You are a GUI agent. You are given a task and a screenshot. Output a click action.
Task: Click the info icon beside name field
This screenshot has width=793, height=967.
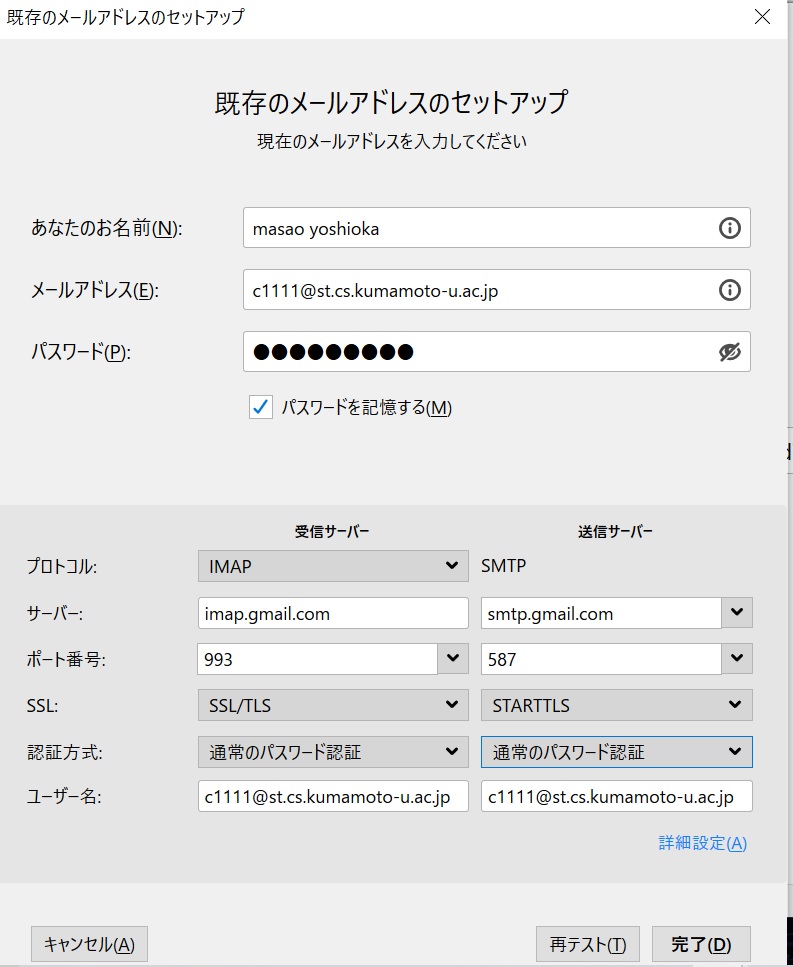(x=729, y=228)
